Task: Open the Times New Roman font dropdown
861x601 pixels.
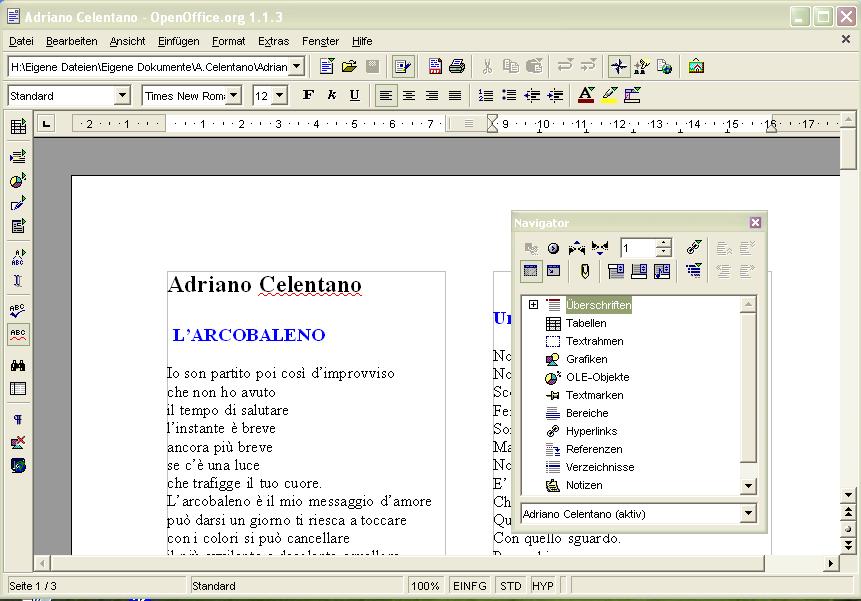Action: tap(234, 96)
